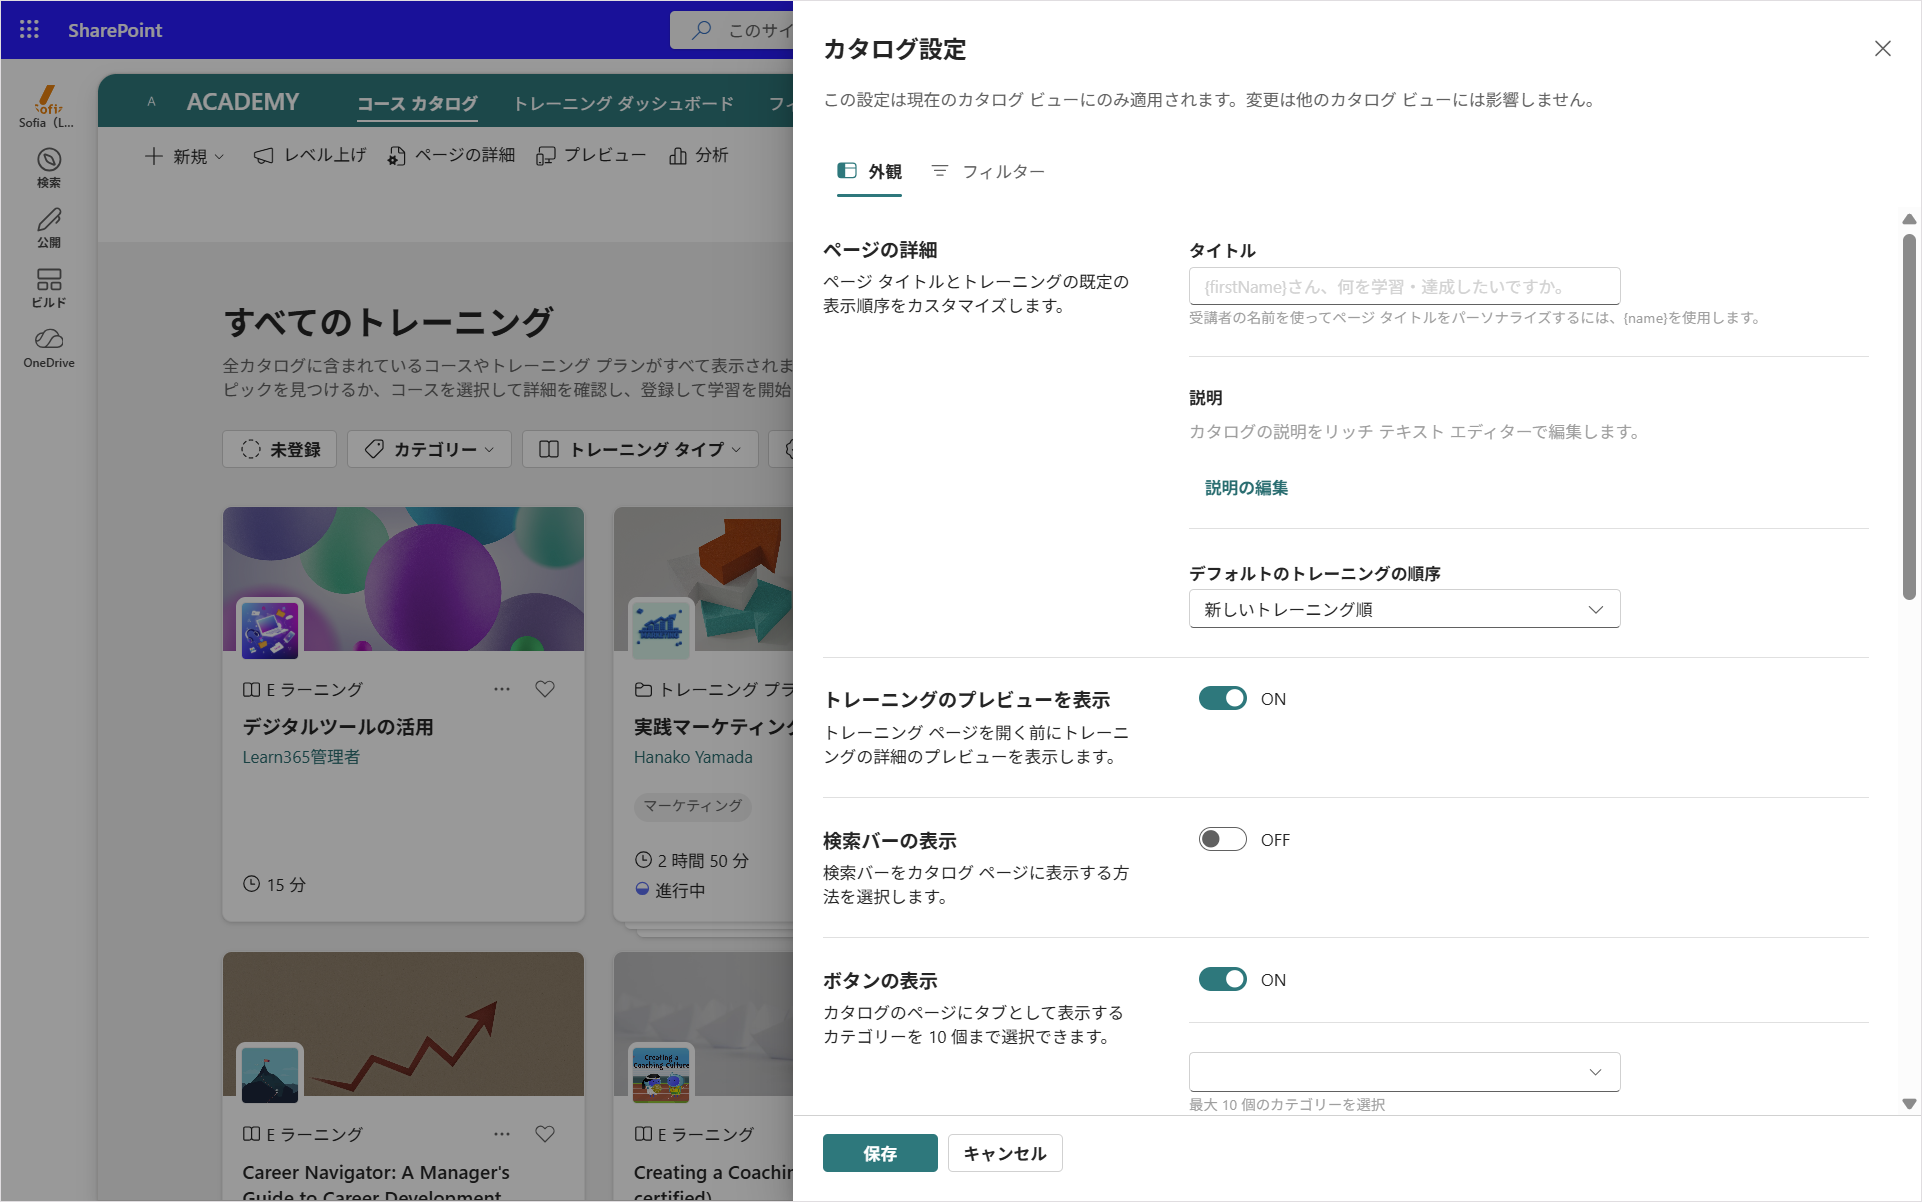1922x1202 pixels.
Task: Open the ビルド sidebar icon
Action: (x=49, y=288)
